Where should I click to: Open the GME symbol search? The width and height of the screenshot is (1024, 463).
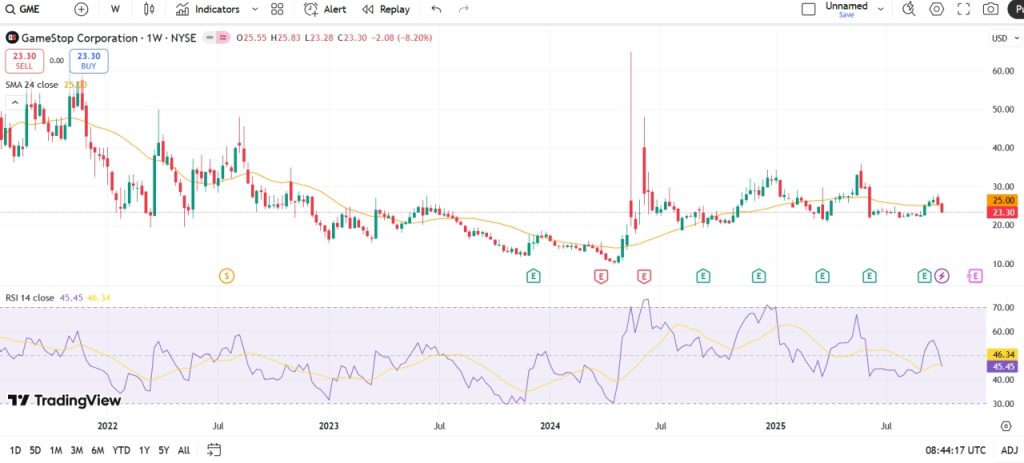28,9
